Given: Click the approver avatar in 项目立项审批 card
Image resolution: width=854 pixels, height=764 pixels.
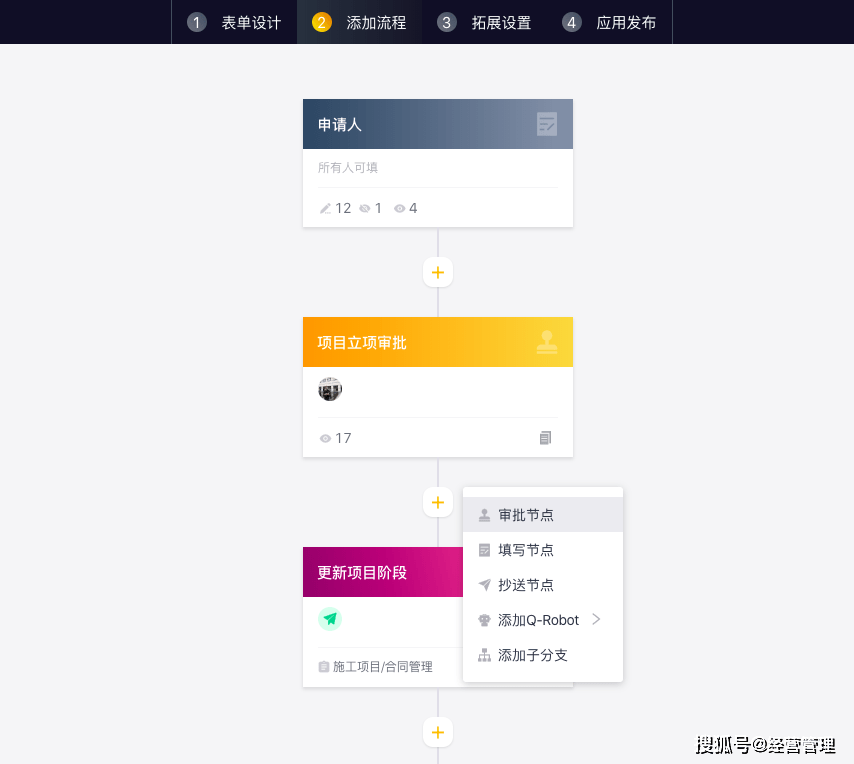Looking at the screenshot, I should (330, 390).
